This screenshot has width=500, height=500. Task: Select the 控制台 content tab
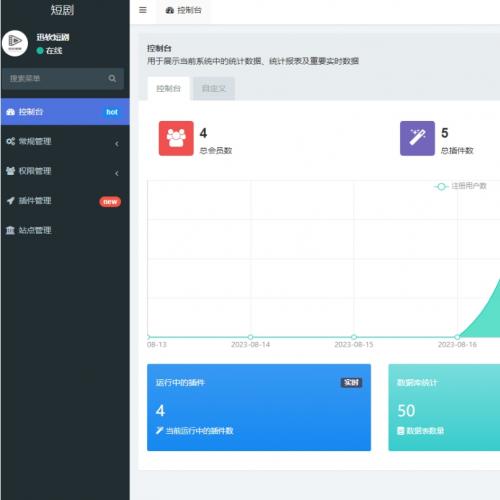[168, 89]
